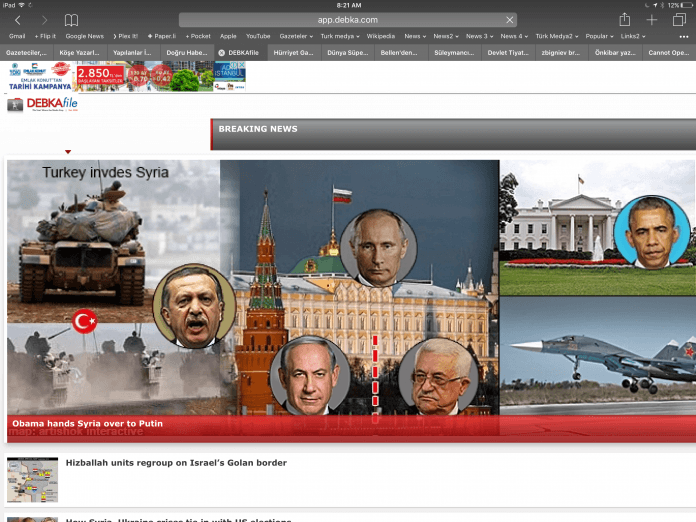Switch to Devlet Tiyat... tab
This screenshot has width=696, height=522.
tap(508, 52)
